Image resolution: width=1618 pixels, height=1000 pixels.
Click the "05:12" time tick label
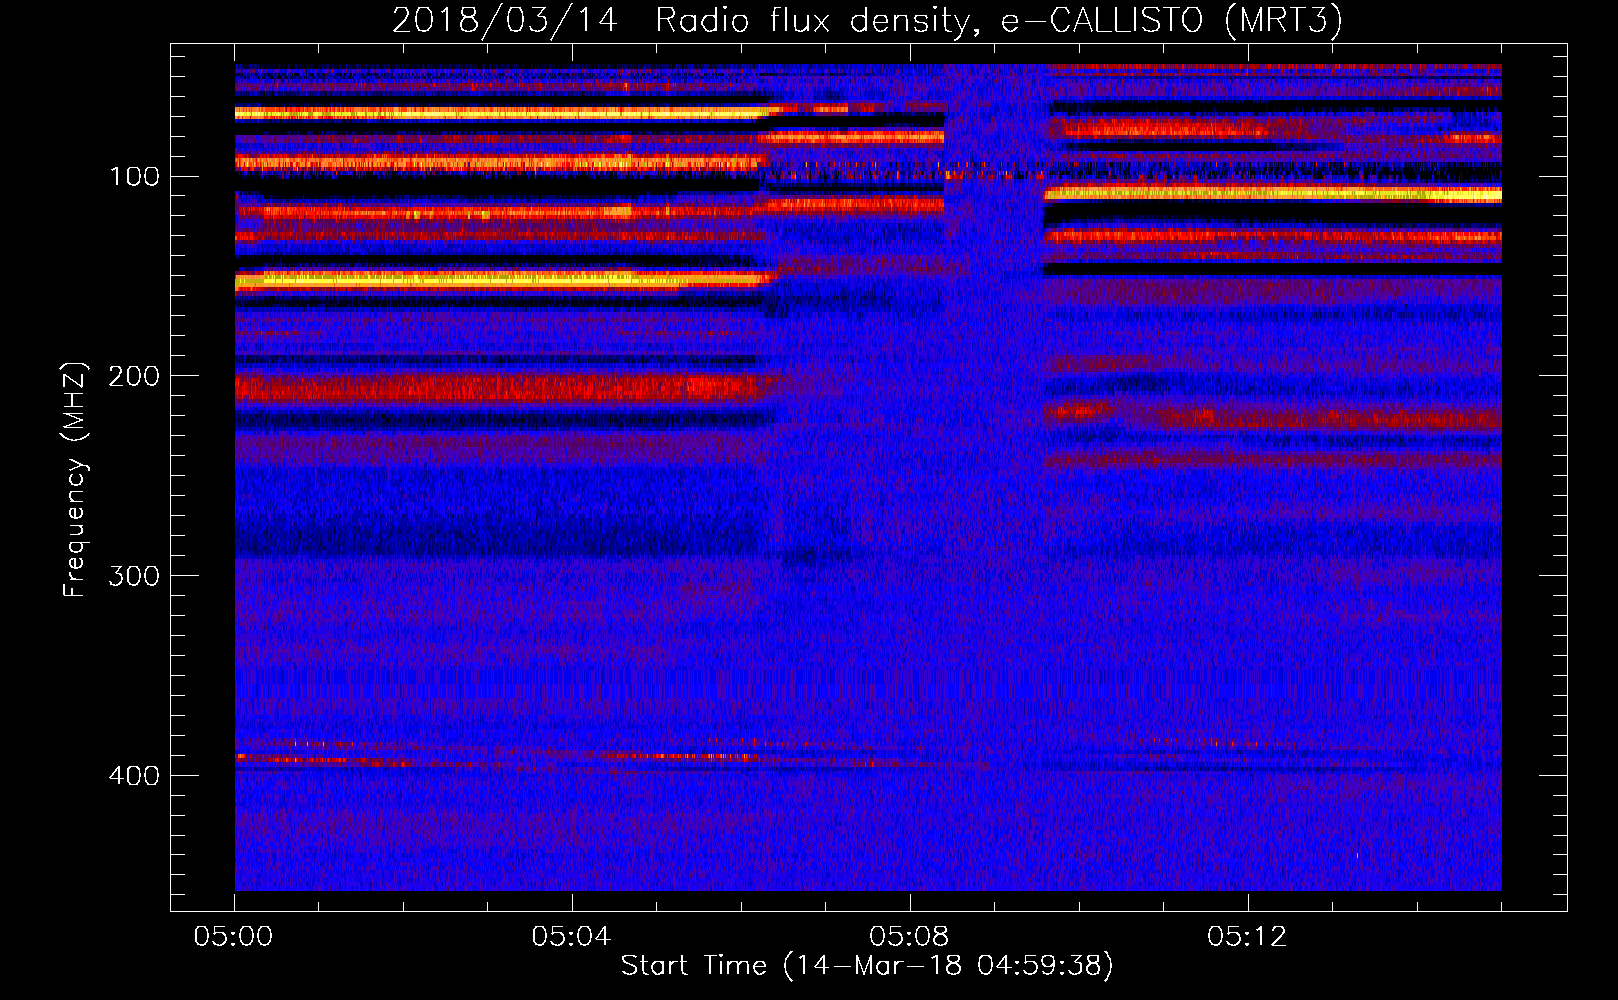coord(1247,937)
